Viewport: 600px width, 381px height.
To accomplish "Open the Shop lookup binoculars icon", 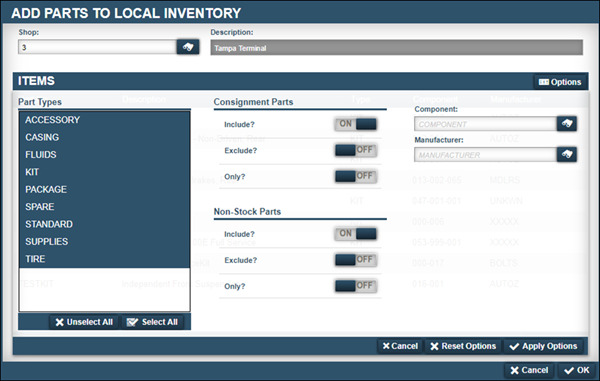I will pyautogui.click(x=188, y=47).
